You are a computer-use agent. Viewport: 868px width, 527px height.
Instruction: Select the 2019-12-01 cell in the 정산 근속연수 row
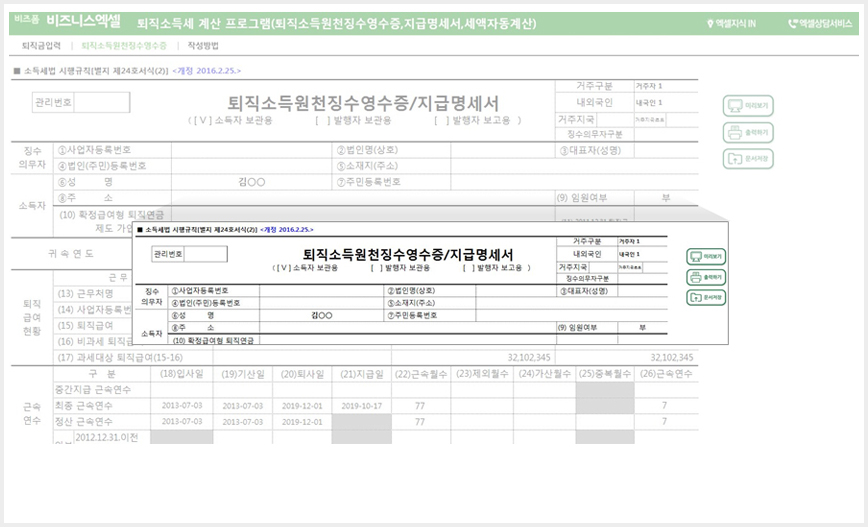302,422
